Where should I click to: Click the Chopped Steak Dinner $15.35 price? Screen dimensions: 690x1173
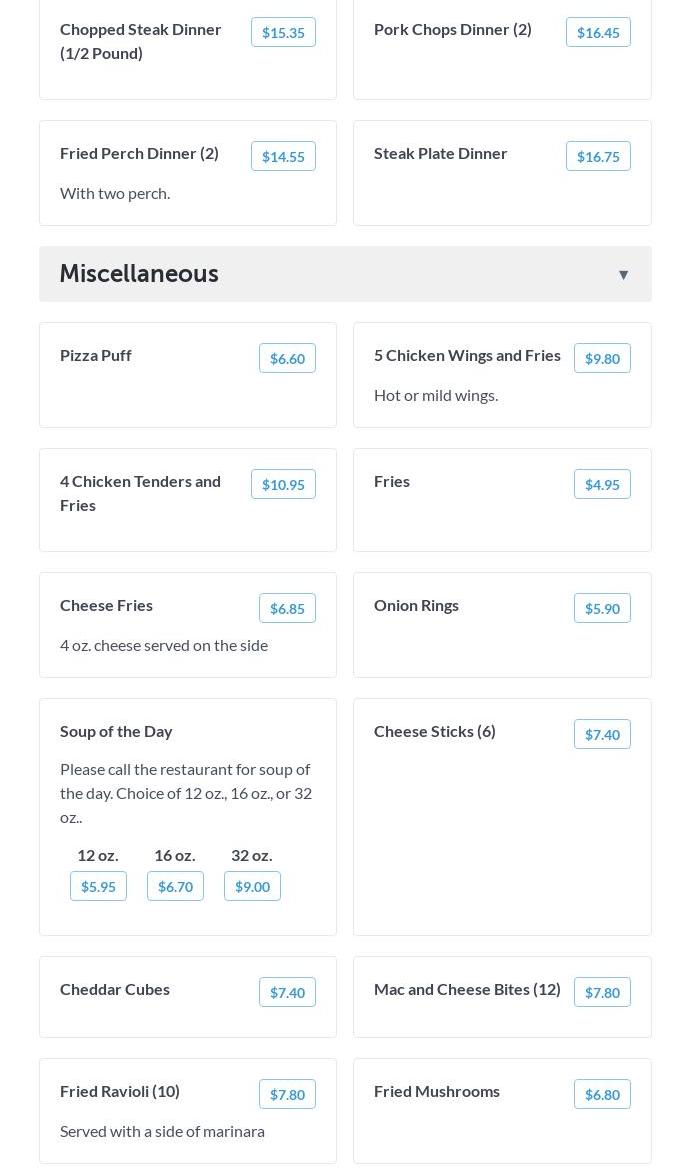283,32
